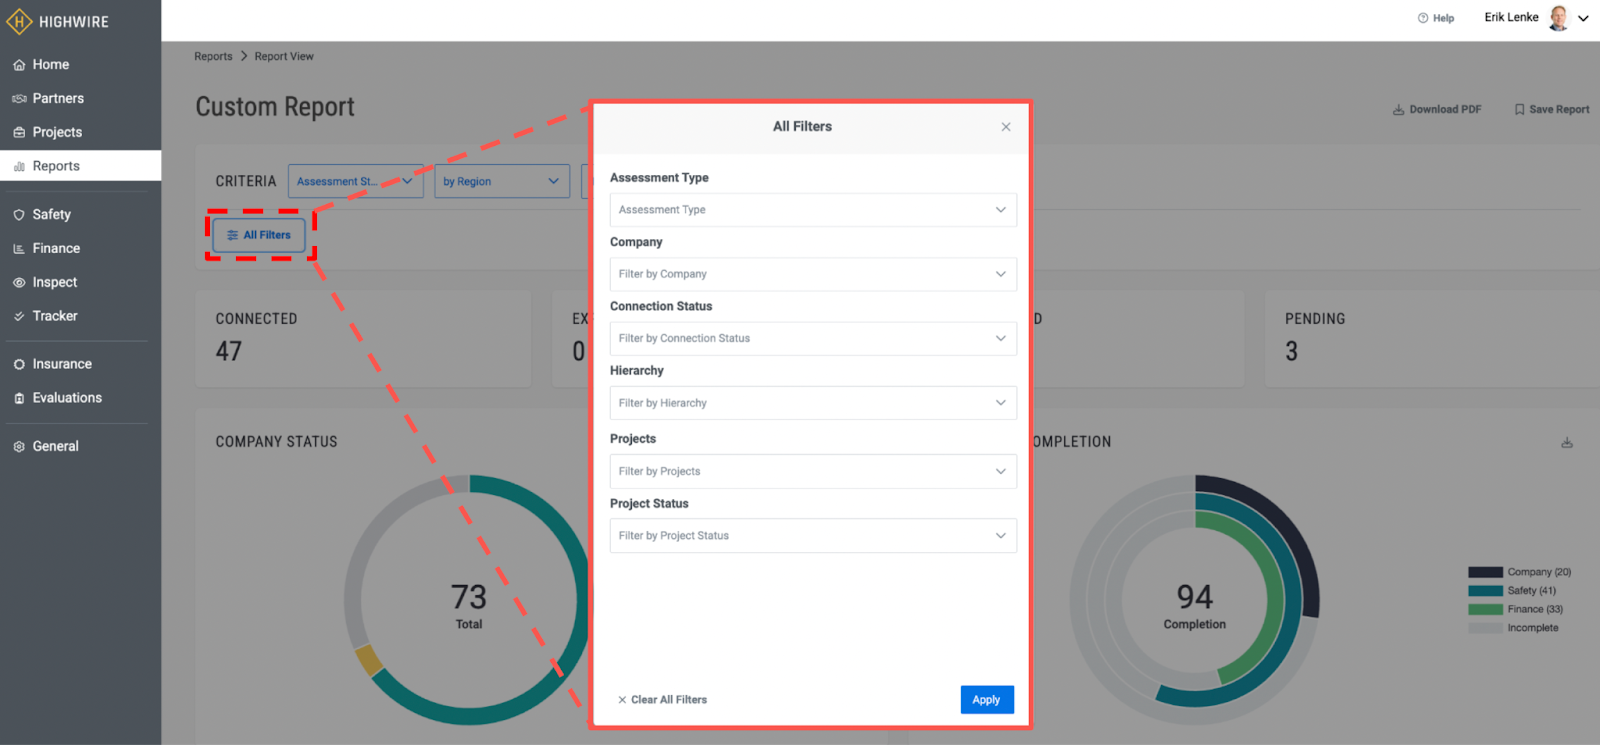Select Evaluations in the sidebar
1600x745 pixels.
(67, 398)
